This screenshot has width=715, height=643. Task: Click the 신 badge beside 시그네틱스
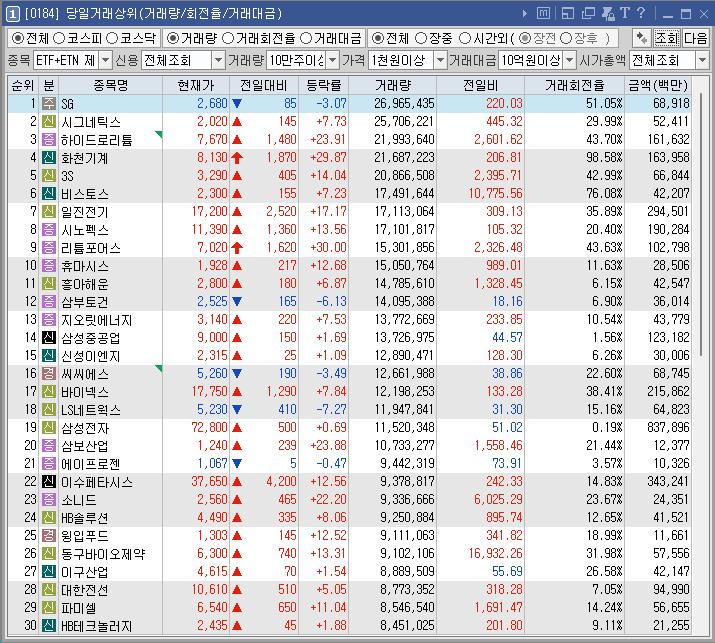[49, 121]
